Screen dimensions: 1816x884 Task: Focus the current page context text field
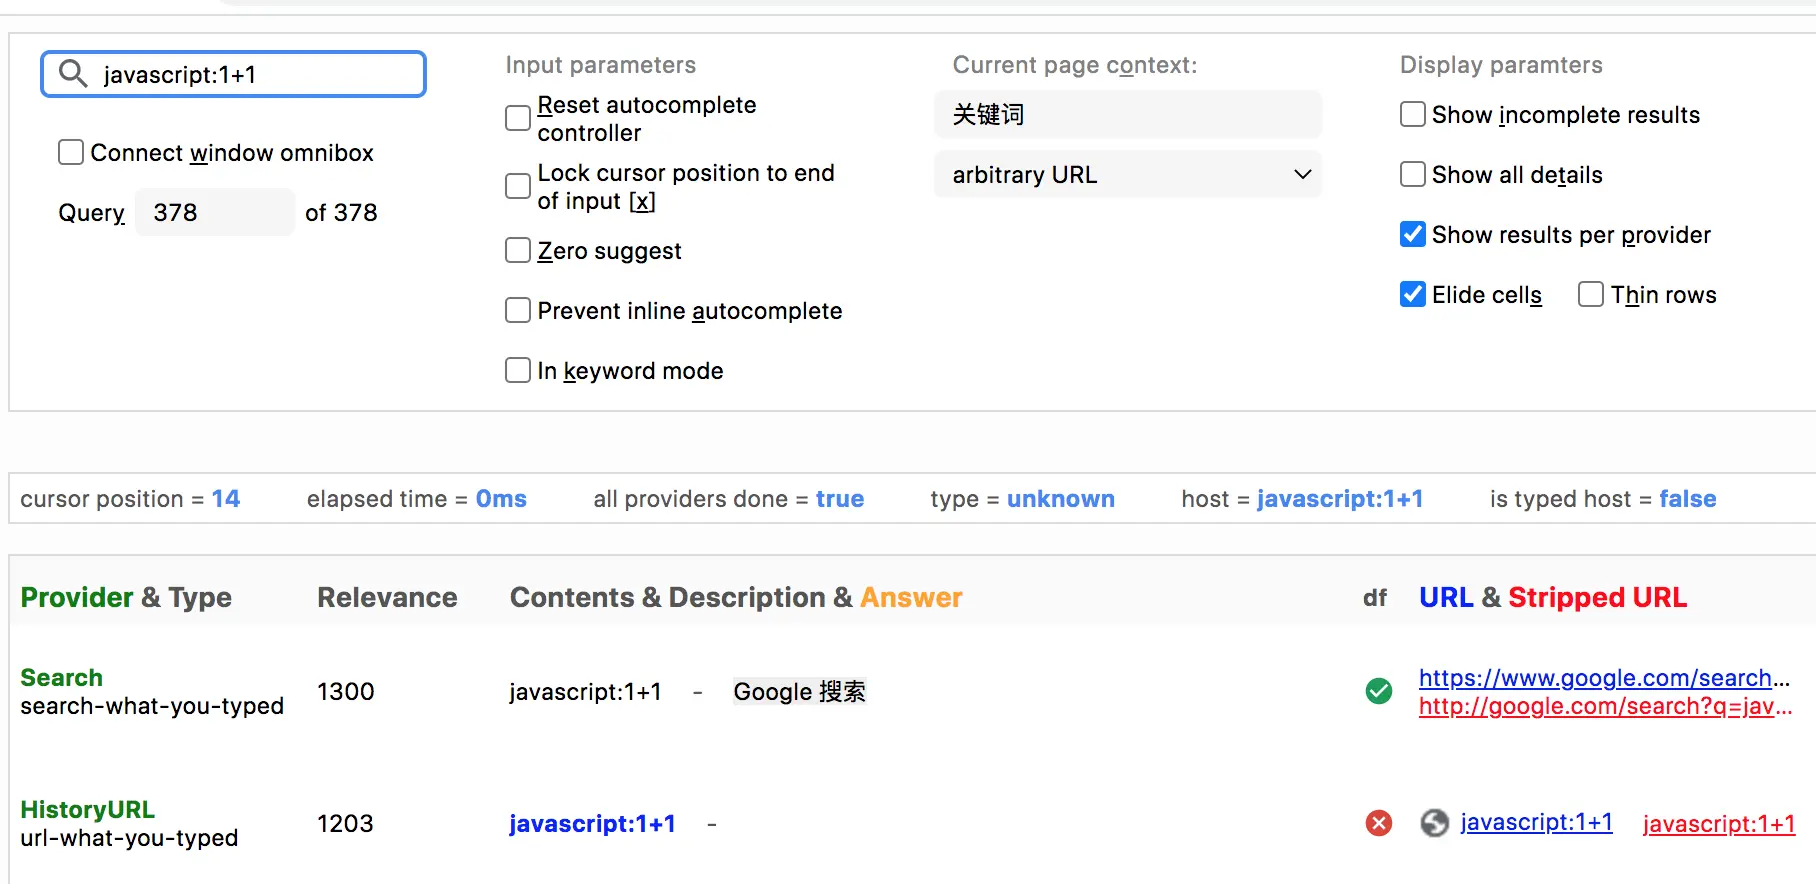[1127, 114]
